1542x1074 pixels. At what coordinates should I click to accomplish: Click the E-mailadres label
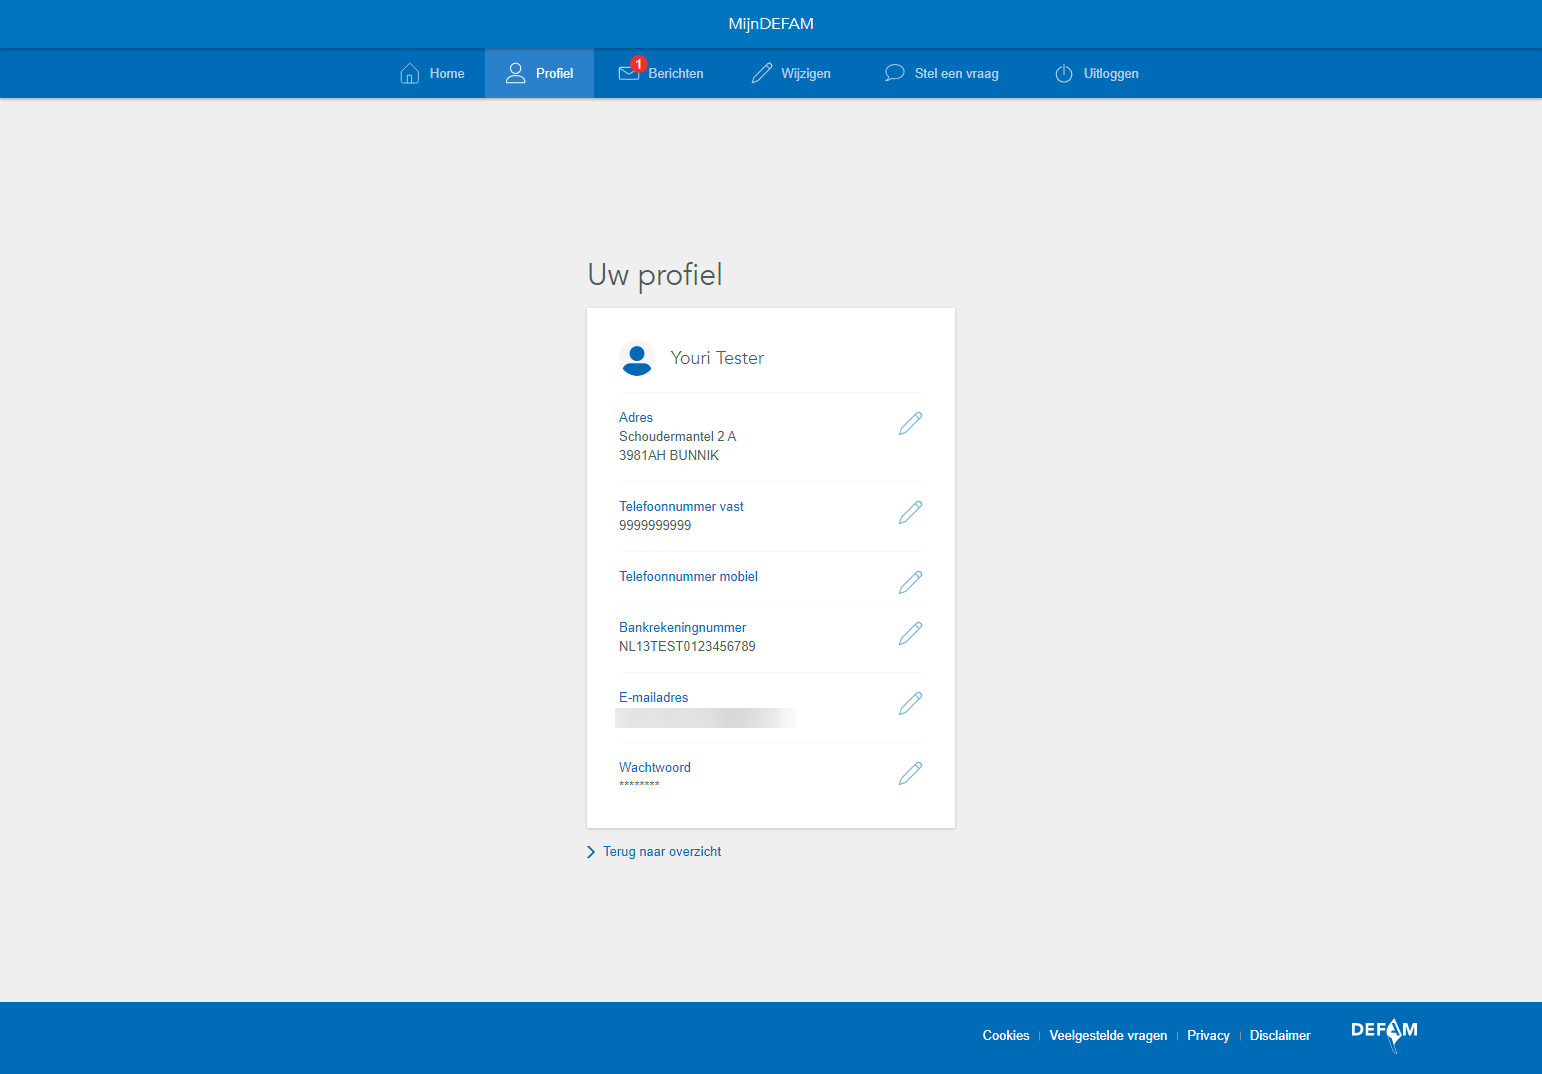(x=653, y=698)
